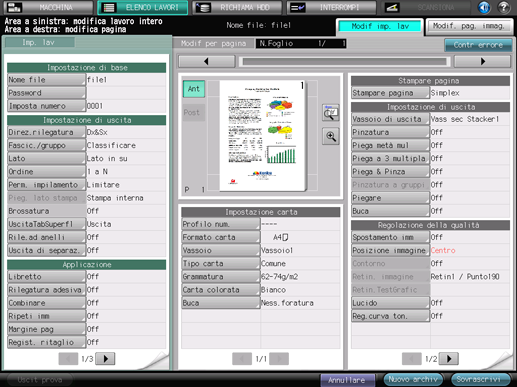Viewport: 517px width, 387px height.
Task: Open the Vassoio di uscita setting
Action: (x=390, y=119)
